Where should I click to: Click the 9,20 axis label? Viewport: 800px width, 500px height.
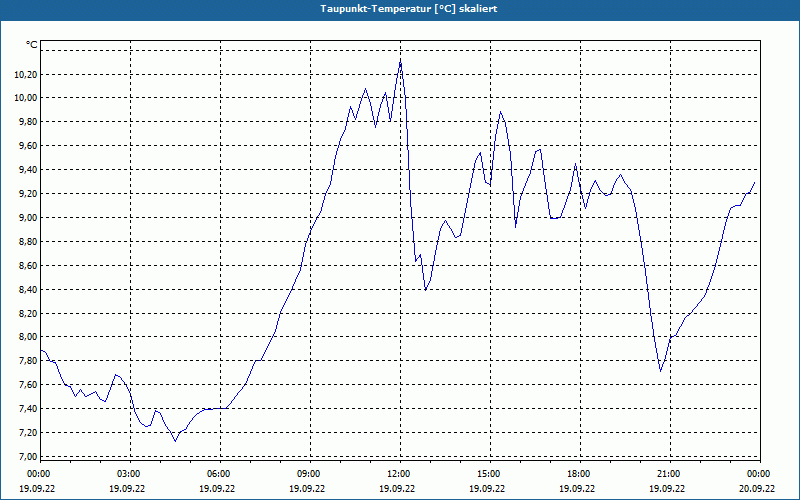[x=28, y=193]
